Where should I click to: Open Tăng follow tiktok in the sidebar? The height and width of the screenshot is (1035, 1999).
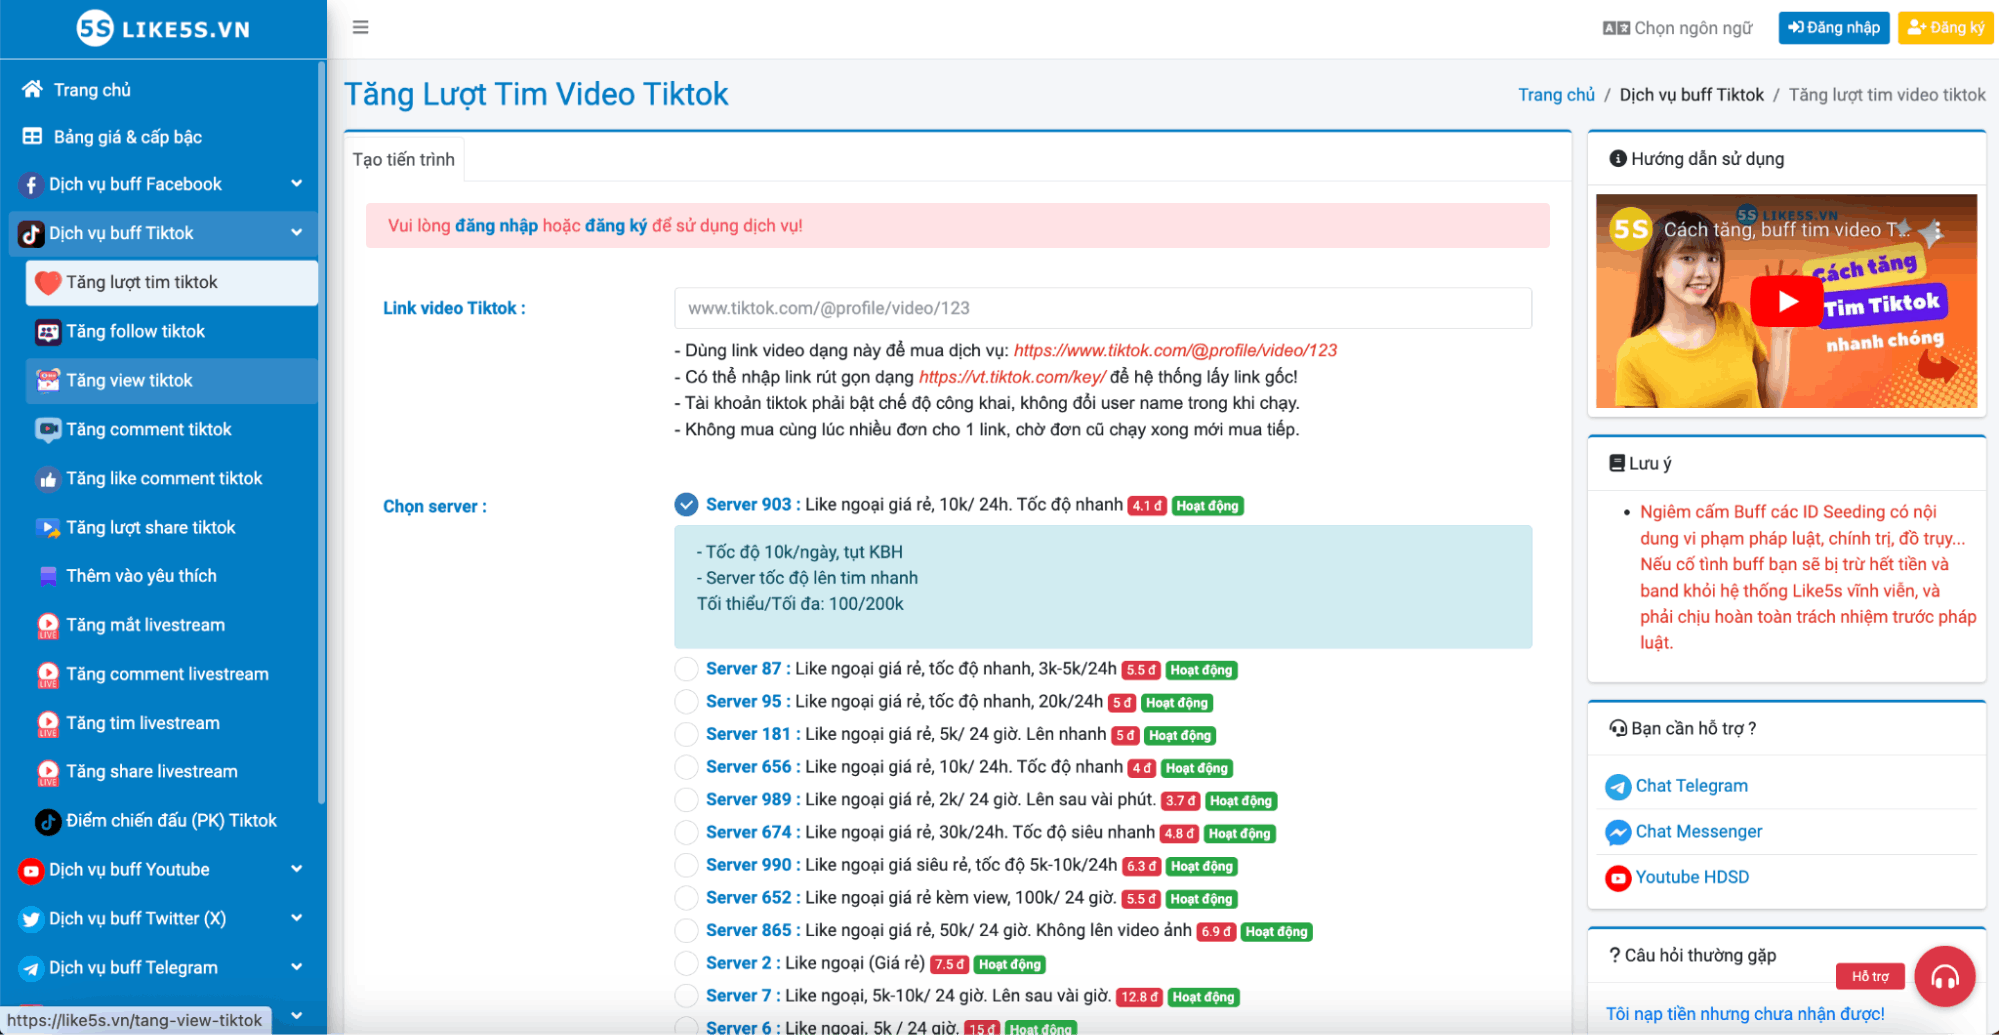[x=135, y=331]
